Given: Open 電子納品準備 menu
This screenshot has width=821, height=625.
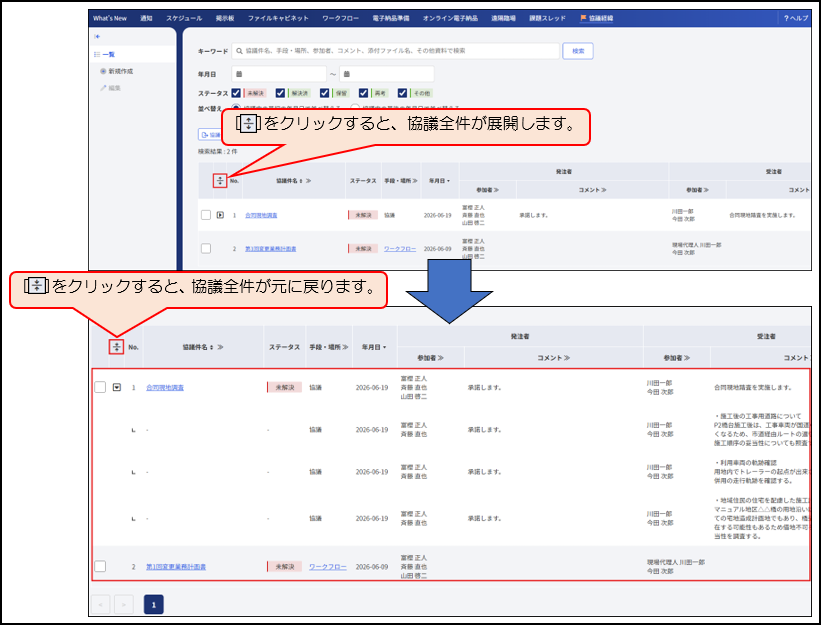Looking at the screenshot, I should [x=391, y=18].
